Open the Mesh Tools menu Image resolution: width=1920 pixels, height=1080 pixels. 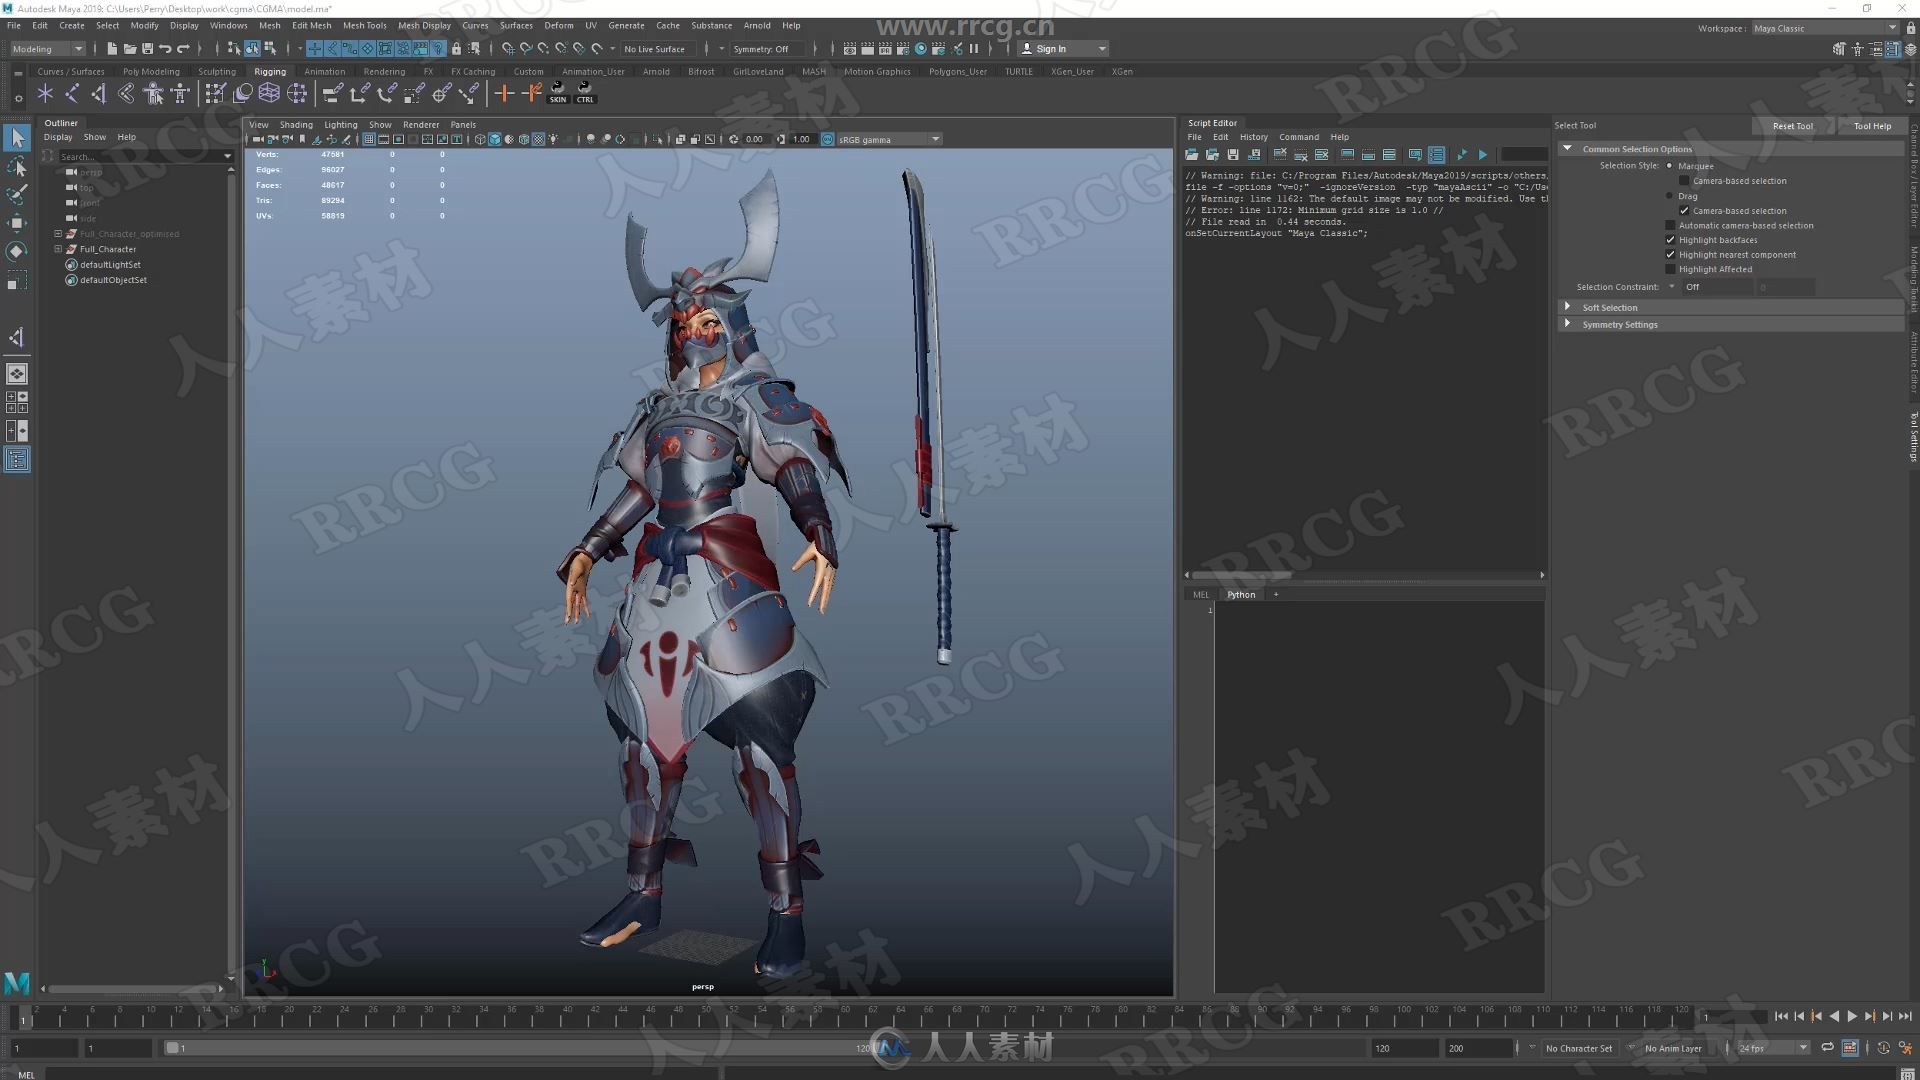[364, 26]
